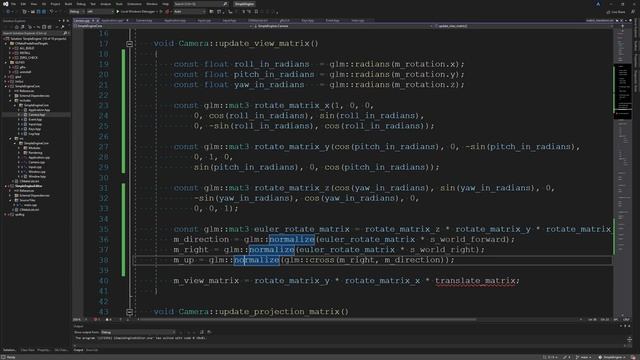The width and height of the screenshot is (640, 360).
Task: Open the File menu
Action: tap(13, 4)
